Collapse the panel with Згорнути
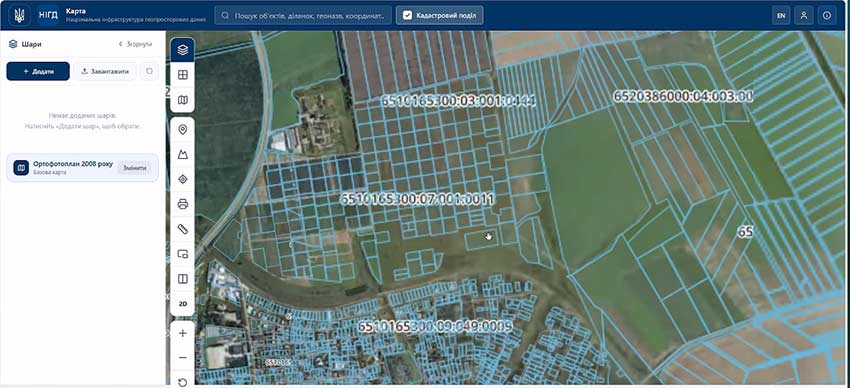Image resolution: width=850 pixels, height=388 pixels. point(136,44)
